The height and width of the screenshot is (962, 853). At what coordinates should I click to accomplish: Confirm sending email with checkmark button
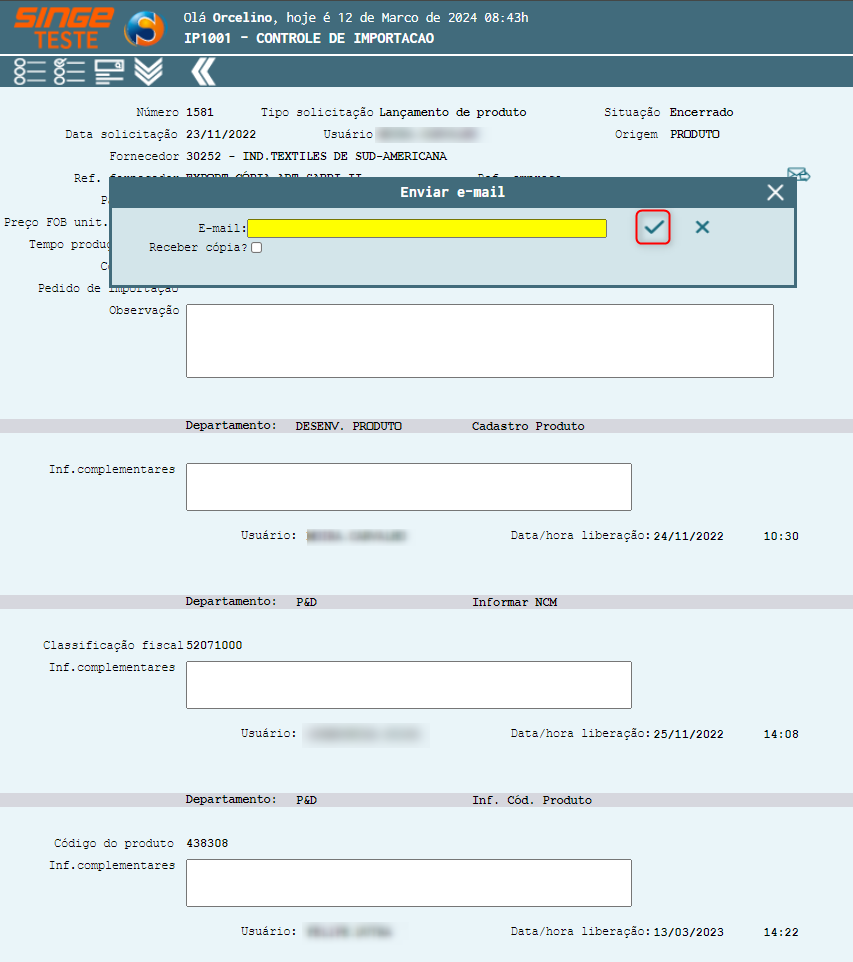(x=653, y=228)
